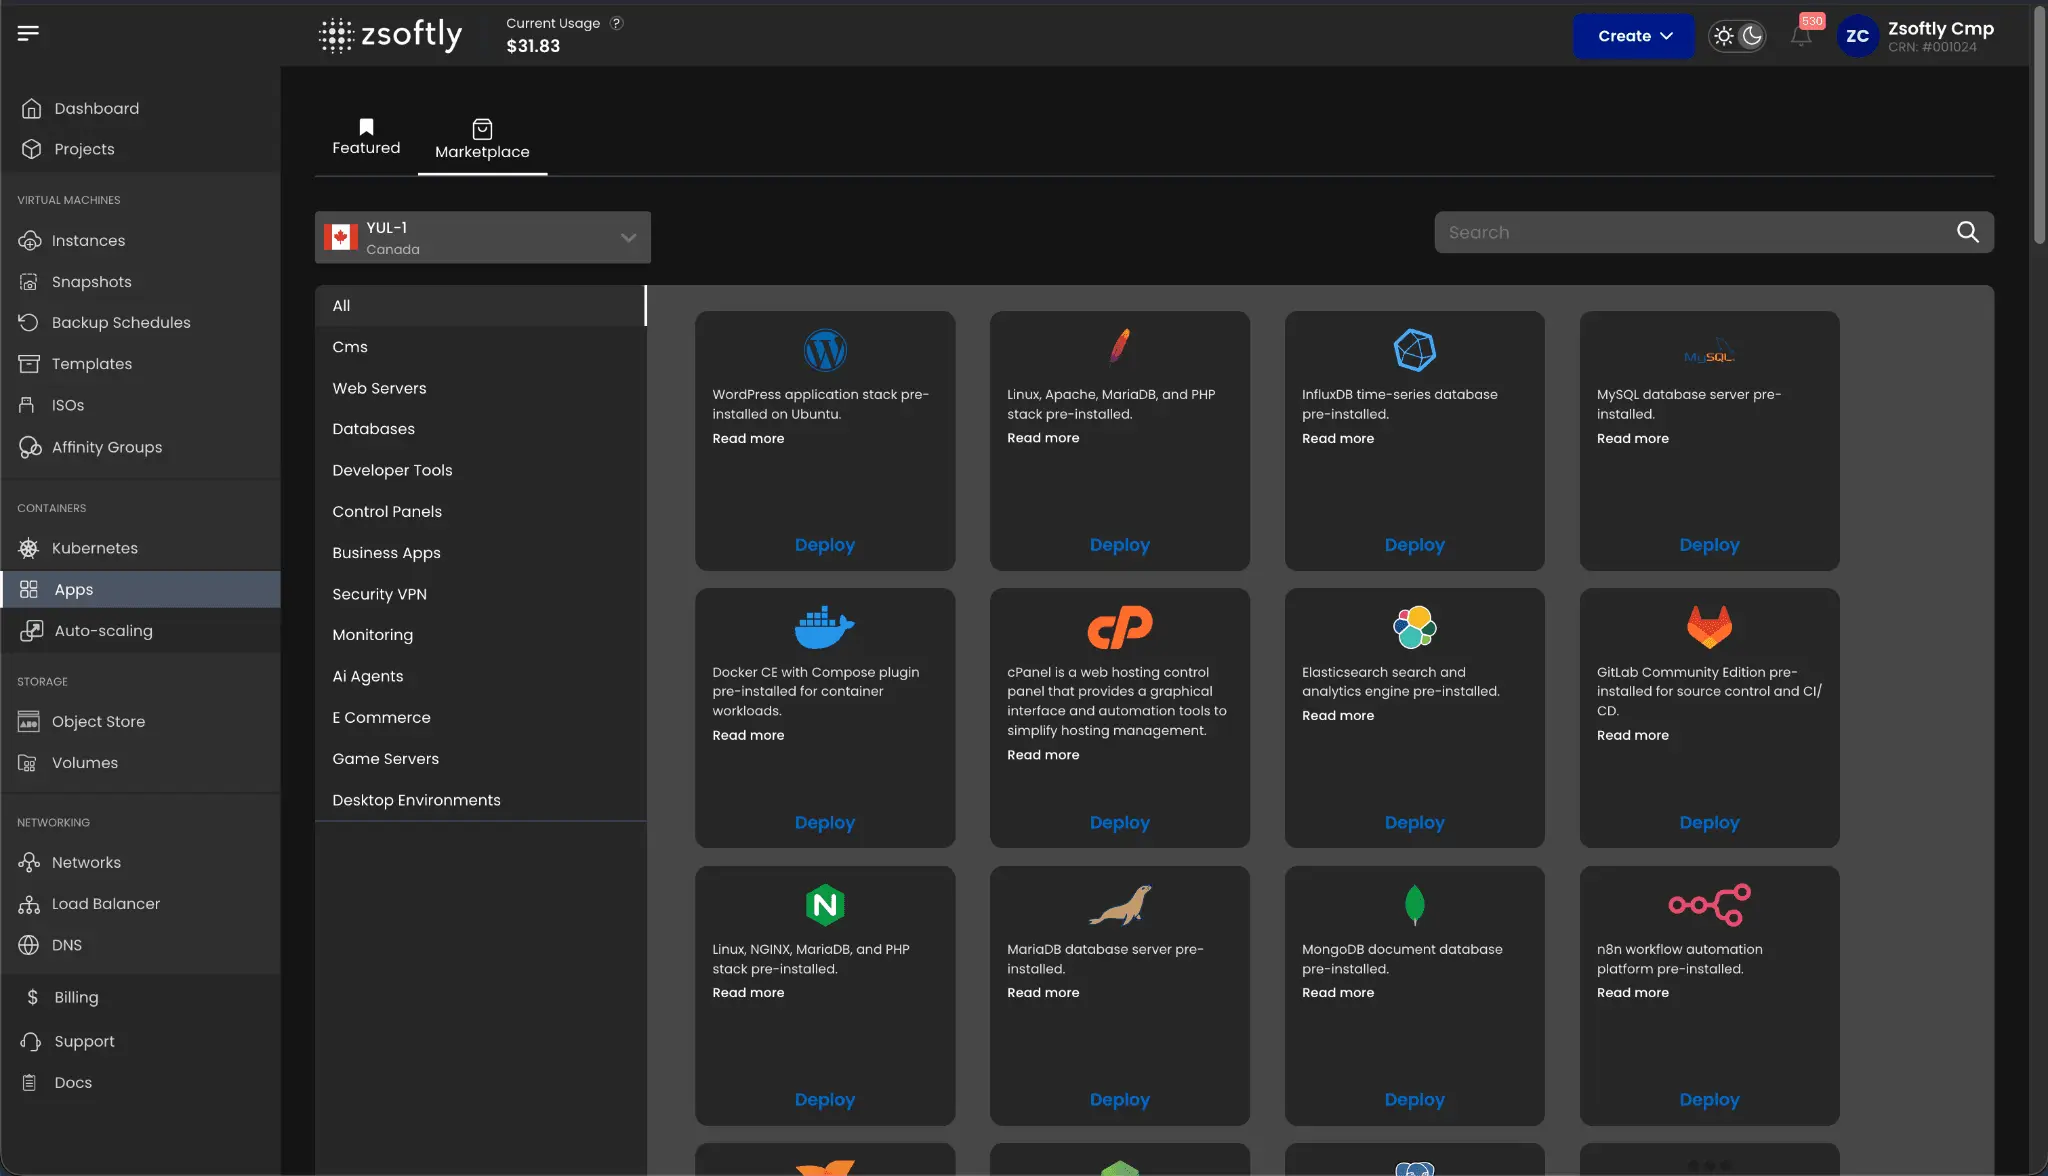Filter by Desktop Environments category

480,800
